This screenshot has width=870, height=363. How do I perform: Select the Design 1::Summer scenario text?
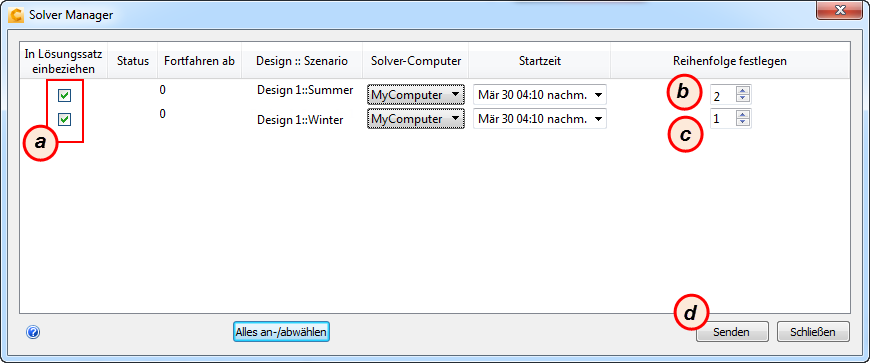(x=305, y=90)
